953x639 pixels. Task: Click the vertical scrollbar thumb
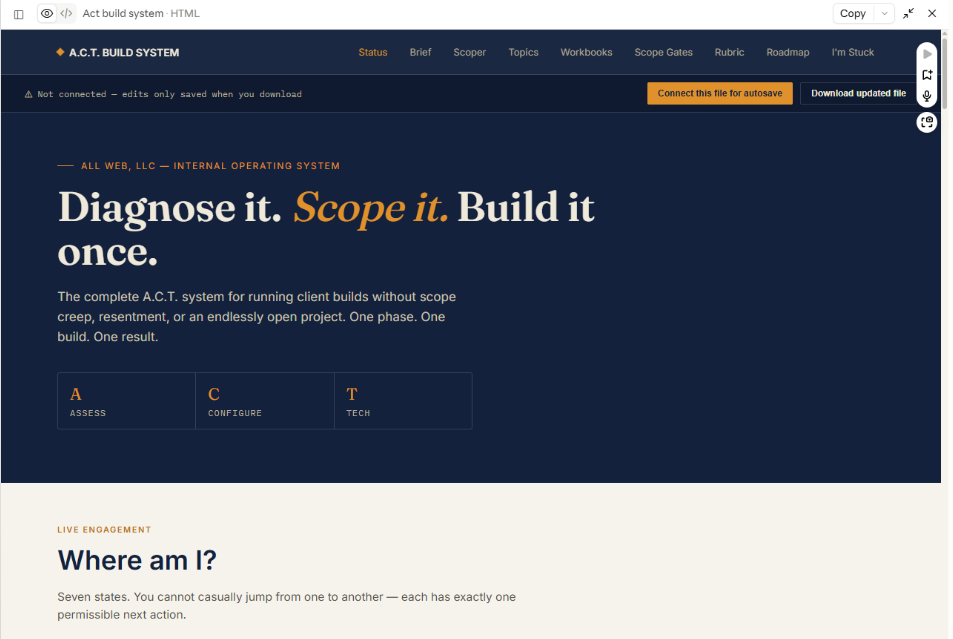point(944,72)
